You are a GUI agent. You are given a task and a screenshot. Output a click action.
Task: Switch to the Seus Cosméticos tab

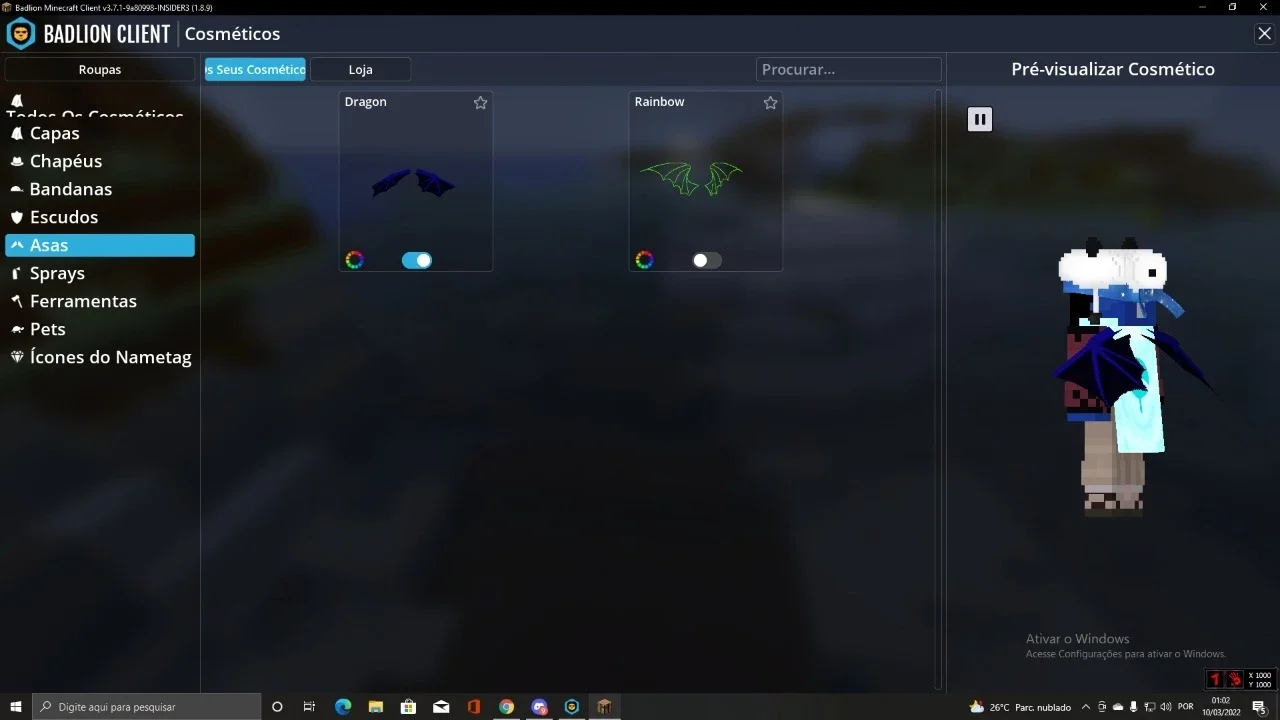point(255,69)
